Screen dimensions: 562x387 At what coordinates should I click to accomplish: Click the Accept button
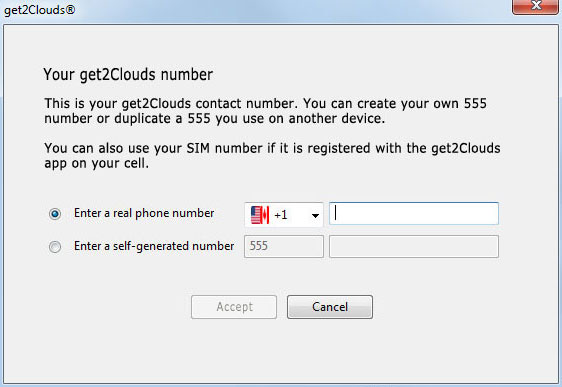[x=234, y=307]
